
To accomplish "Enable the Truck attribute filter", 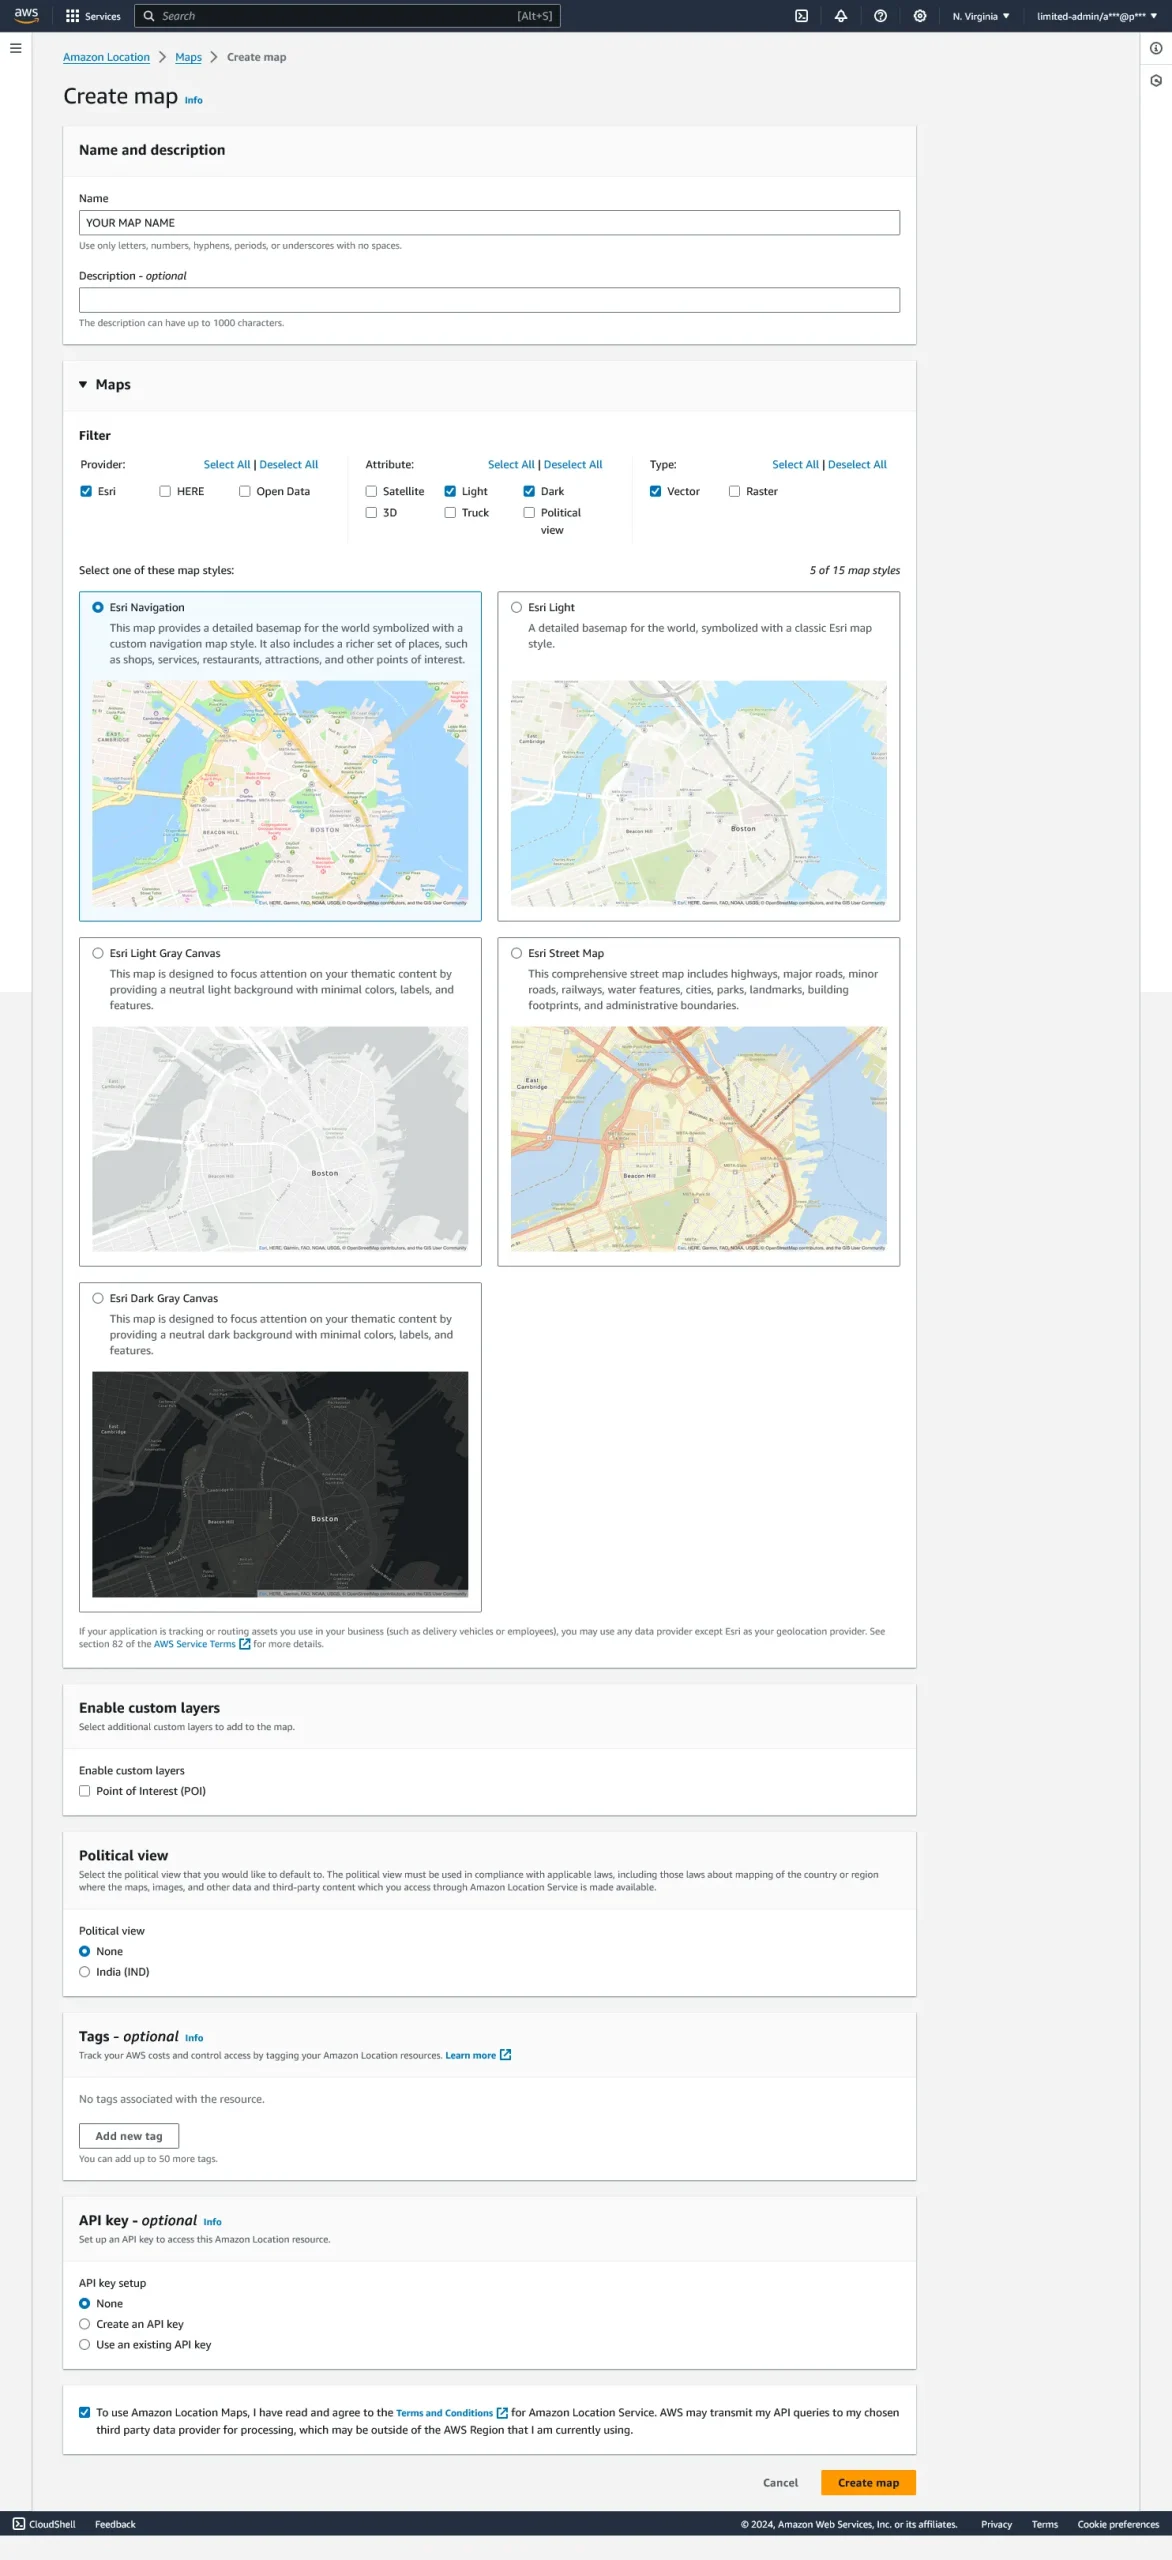I will click(450, 513).
